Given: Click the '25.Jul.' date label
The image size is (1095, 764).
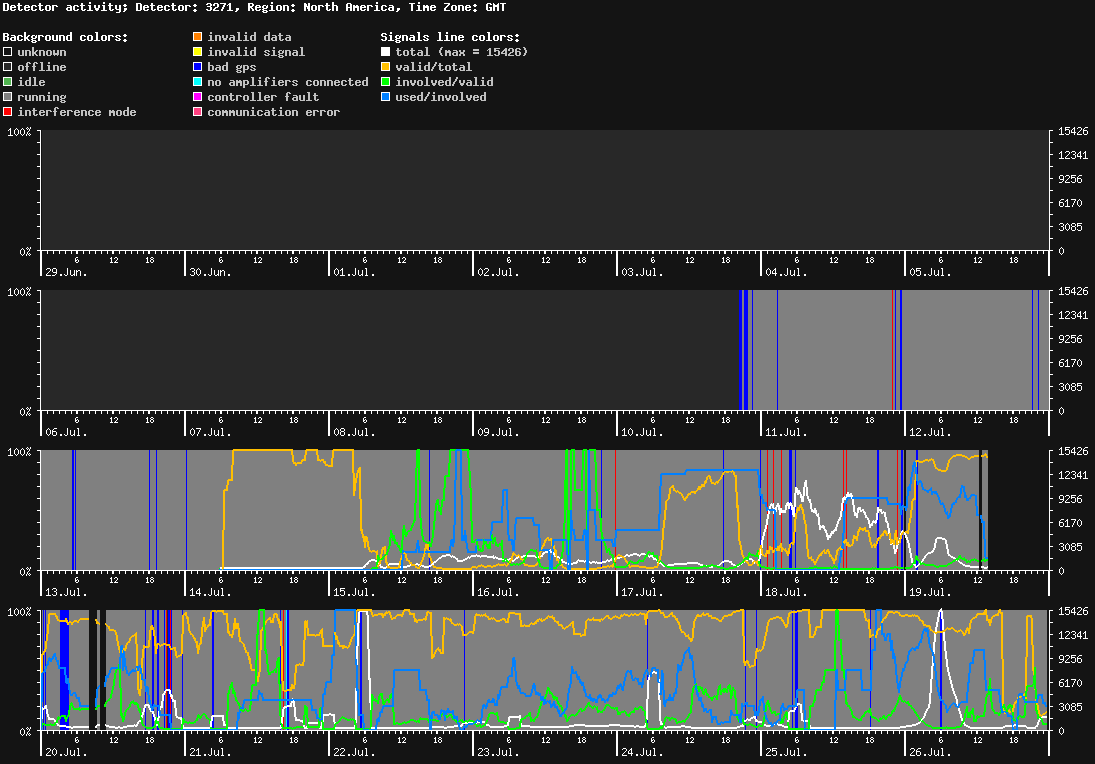Looking at the screenshot, I should pyautogui.click(x=786, y=752).
